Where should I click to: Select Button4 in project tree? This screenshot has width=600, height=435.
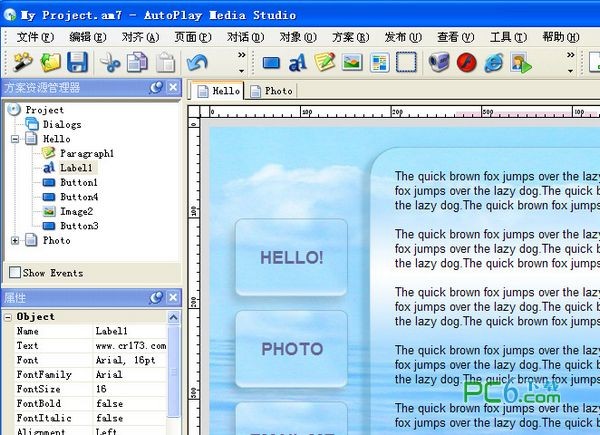tap(79, 197)
